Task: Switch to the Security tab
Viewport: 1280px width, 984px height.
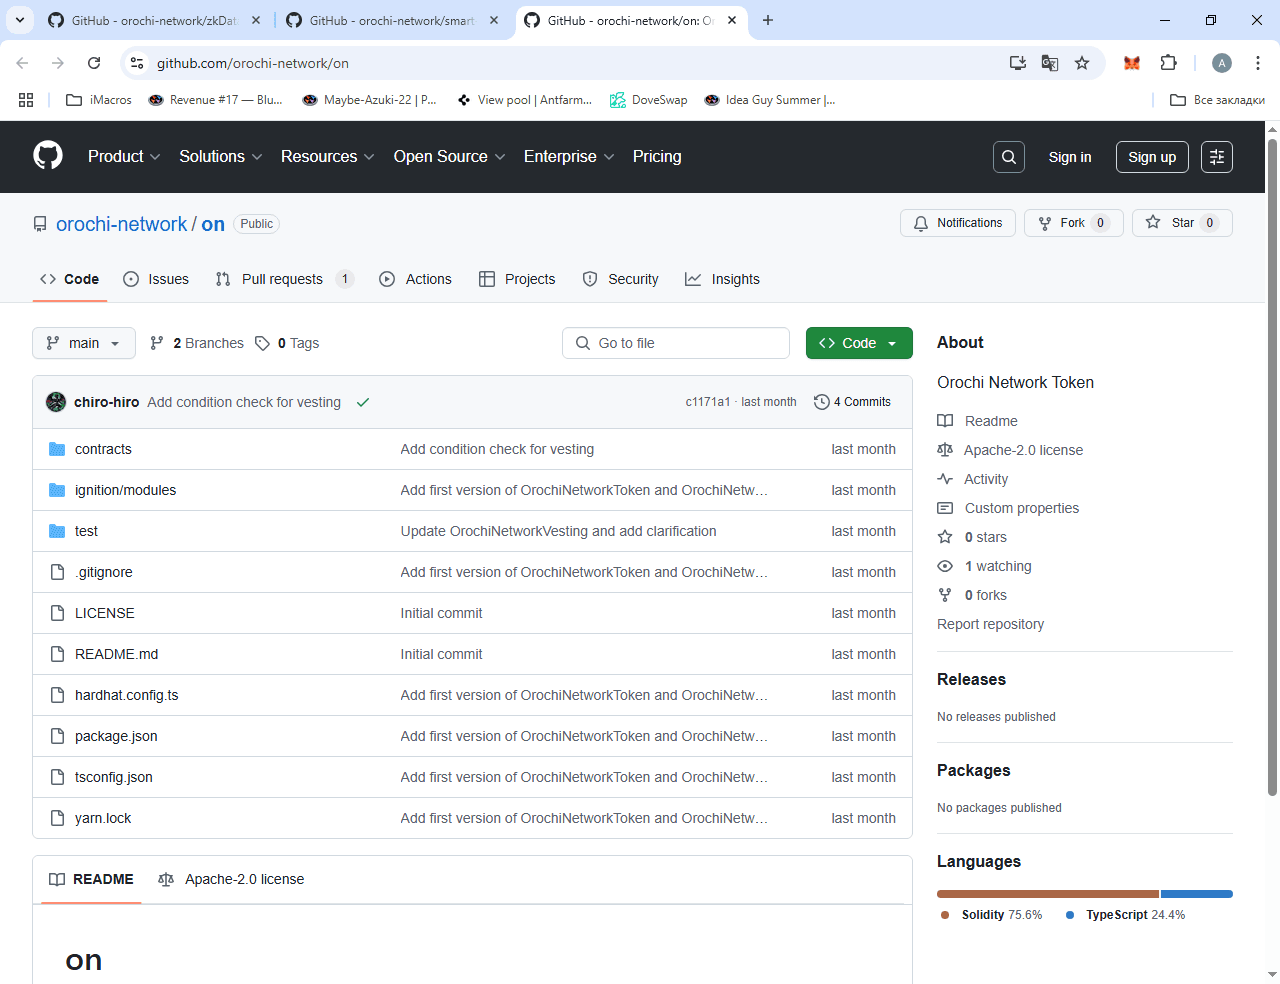Action: click(x=620, y=279)
